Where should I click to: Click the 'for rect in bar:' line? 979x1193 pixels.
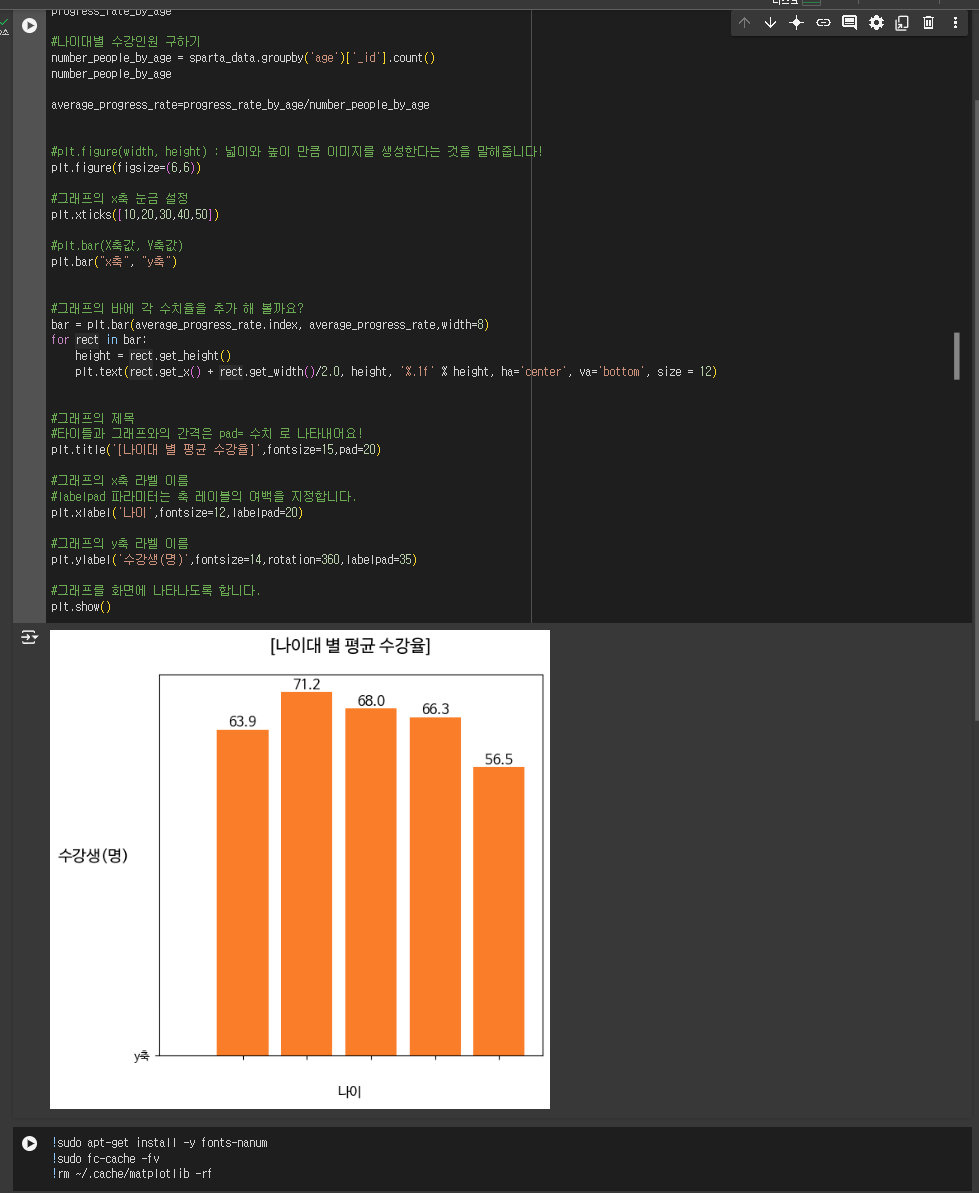(99, 340)
